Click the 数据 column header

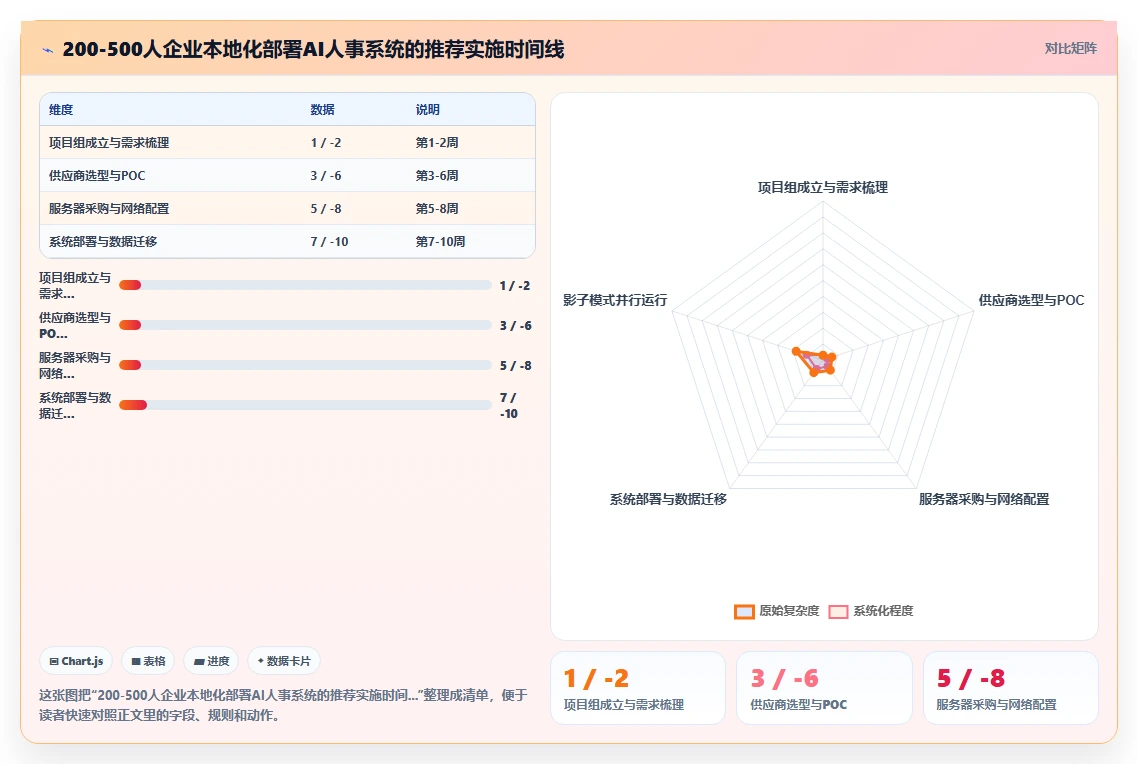click(x=322, y=110)
